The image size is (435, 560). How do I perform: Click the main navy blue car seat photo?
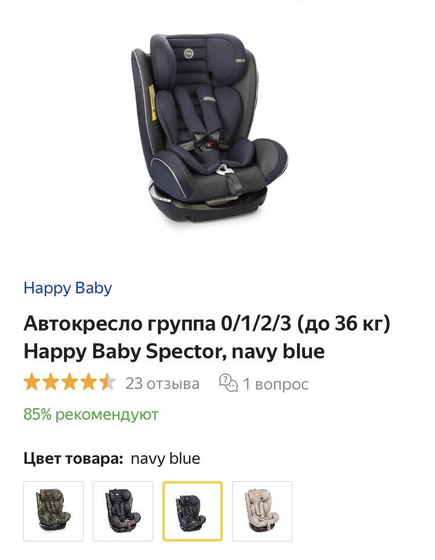tap(209, 128)
